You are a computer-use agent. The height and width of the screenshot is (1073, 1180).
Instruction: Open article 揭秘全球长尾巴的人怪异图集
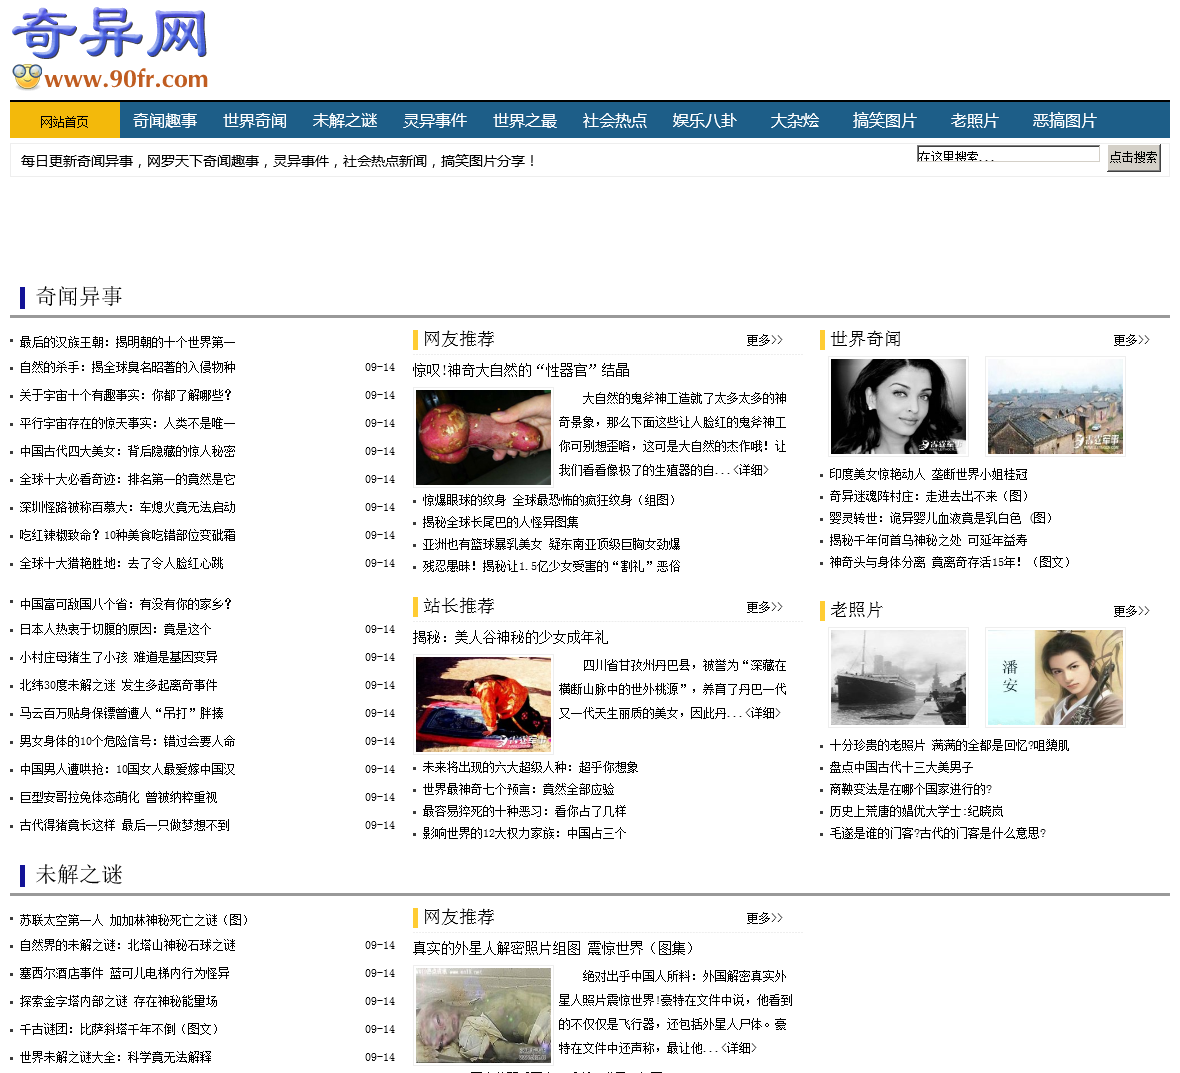[500, 522]
